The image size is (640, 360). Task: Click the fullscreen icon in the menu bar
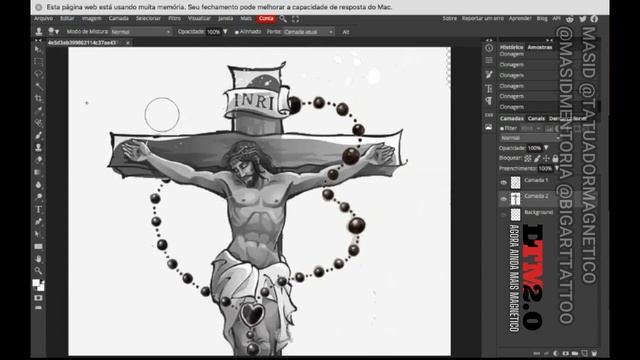click(296, 19)
